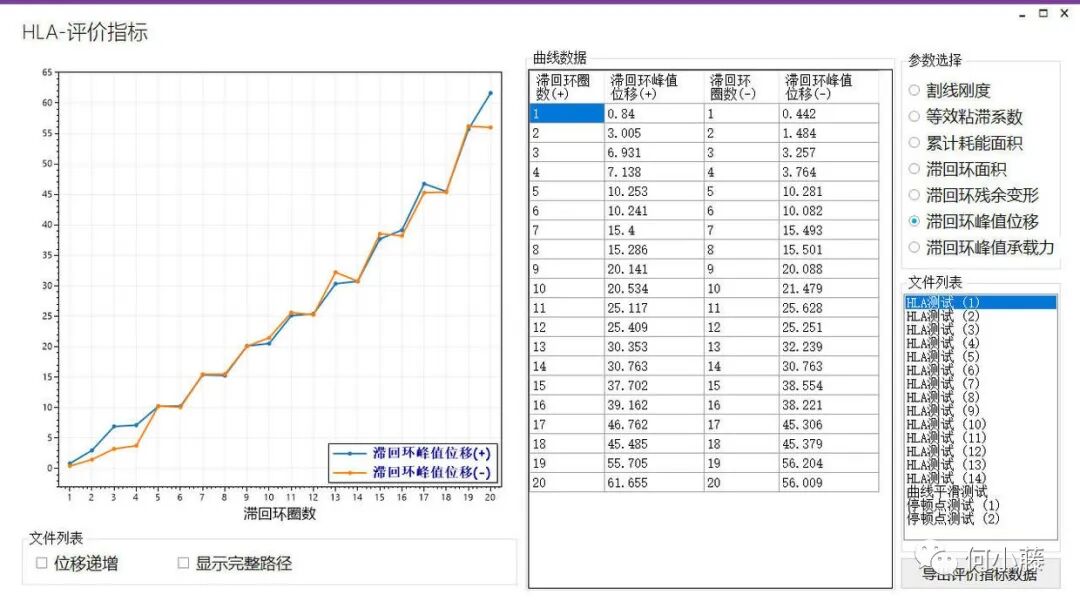Viewport: 1080px width, 608px height.
Task: Click cell with value 6.931
Action: pos(654,152)
